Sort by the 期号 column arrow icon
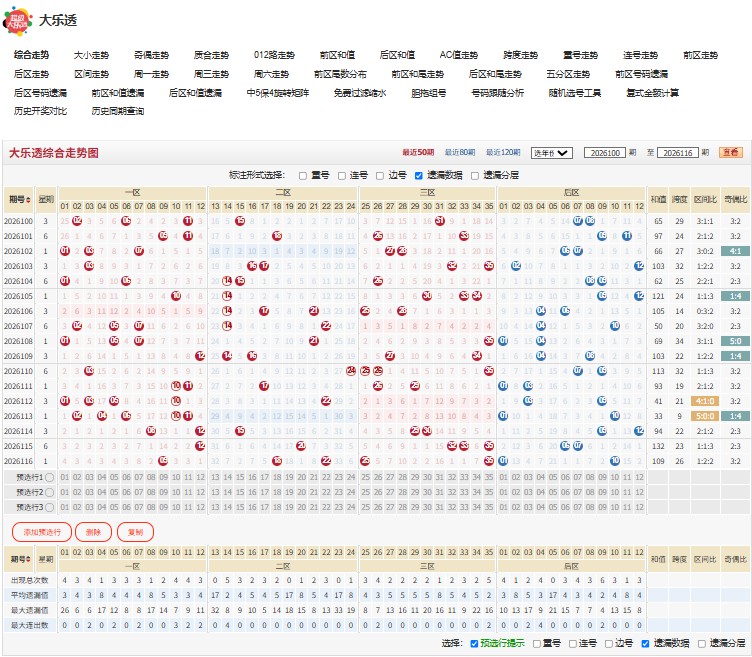752x657 pixels. [x=28, y=199]
